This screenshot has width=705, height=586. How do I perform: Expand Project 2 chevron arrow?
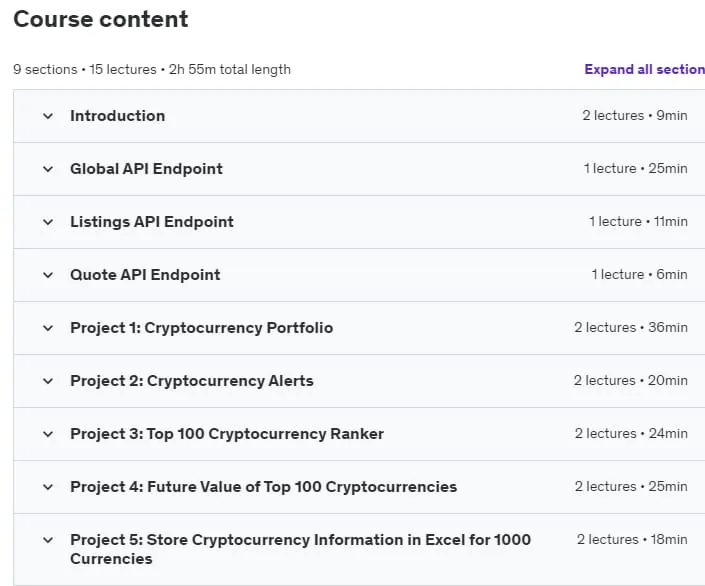pyautogui.click(x=48, y=381)
